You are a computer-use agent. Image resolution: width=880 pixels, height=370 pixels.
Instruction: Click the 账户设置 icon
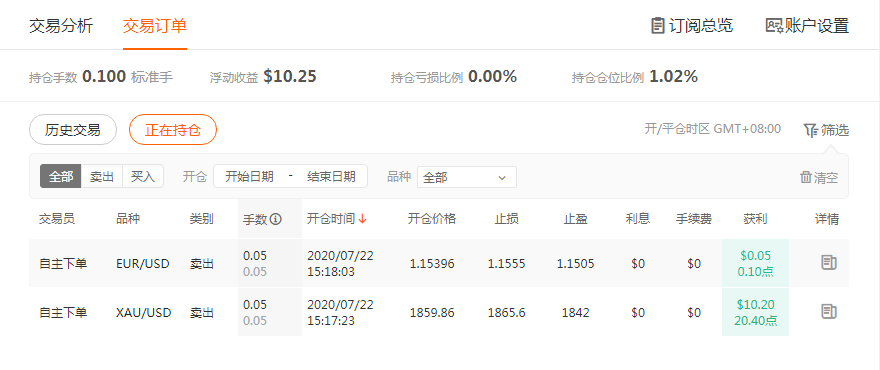pos(774,26)
